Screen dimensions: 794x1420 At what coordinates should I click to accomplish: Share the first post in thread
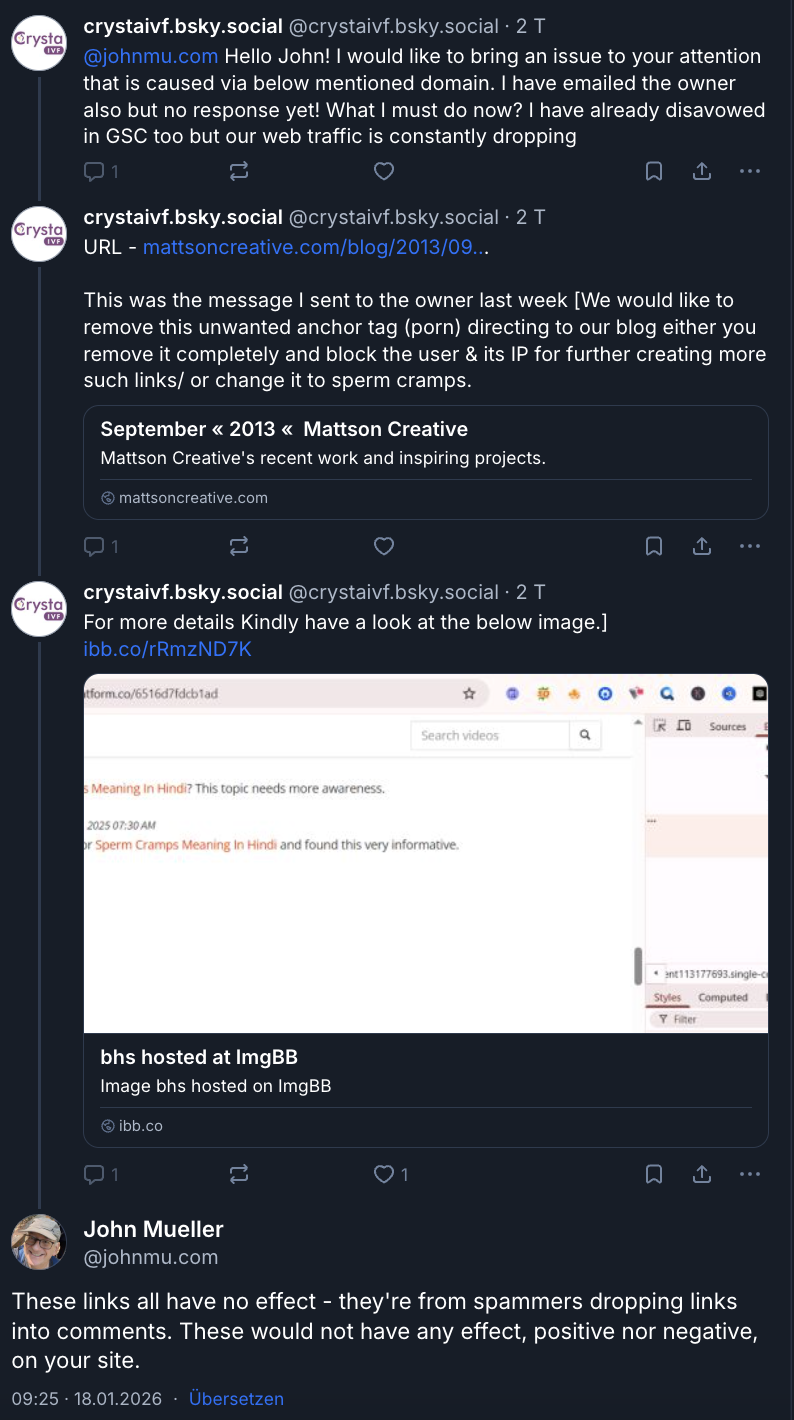(x=702, y=171)
